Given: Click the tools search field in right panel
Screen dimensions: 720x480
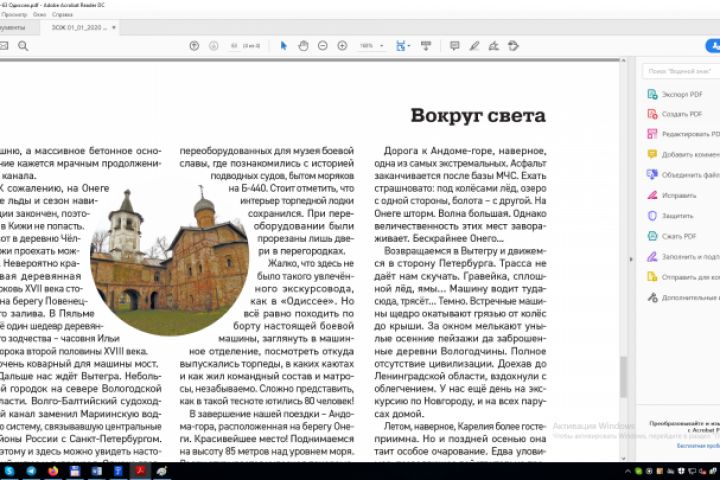Looking at the screenshot, I should click(x=681, y=71).
